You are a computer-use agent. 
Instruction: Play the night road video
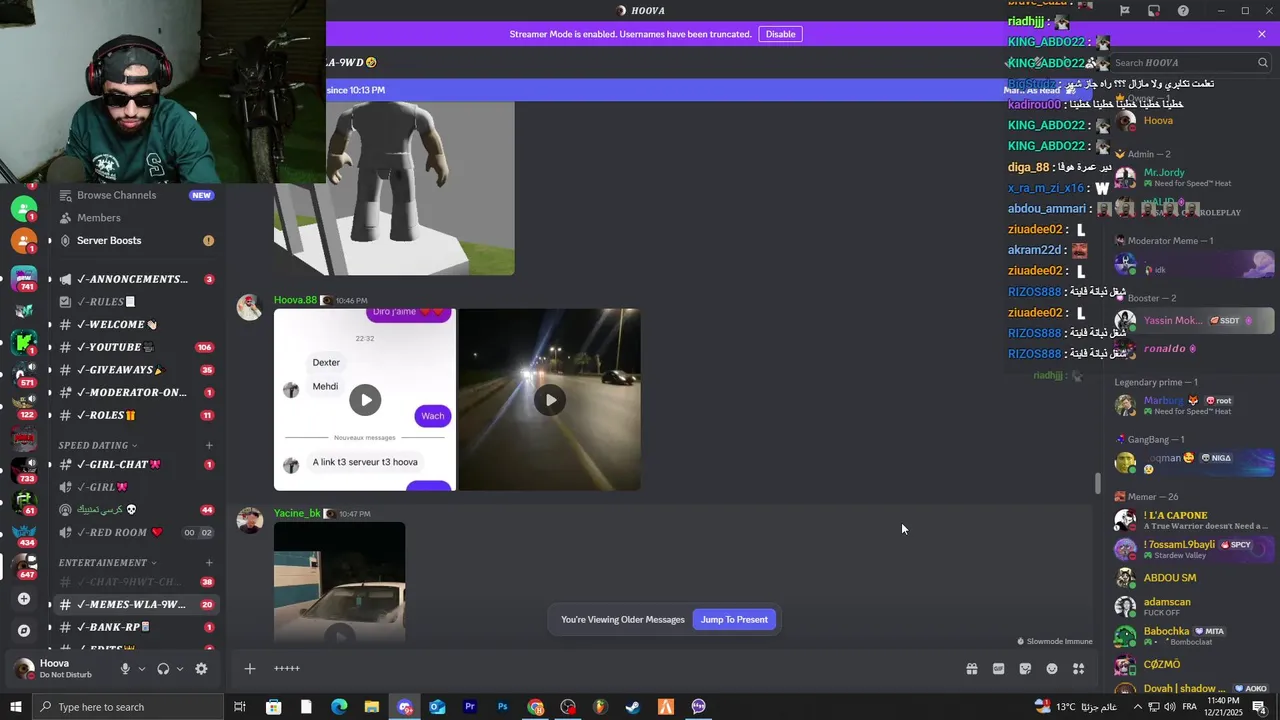pyautogui.click(x=550, y=400)
